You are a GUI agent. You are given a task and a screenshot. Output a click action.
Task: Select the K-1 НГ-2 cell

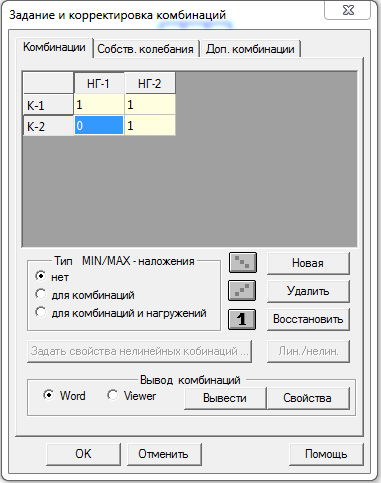pyautogui.click(x=150, y=105)
